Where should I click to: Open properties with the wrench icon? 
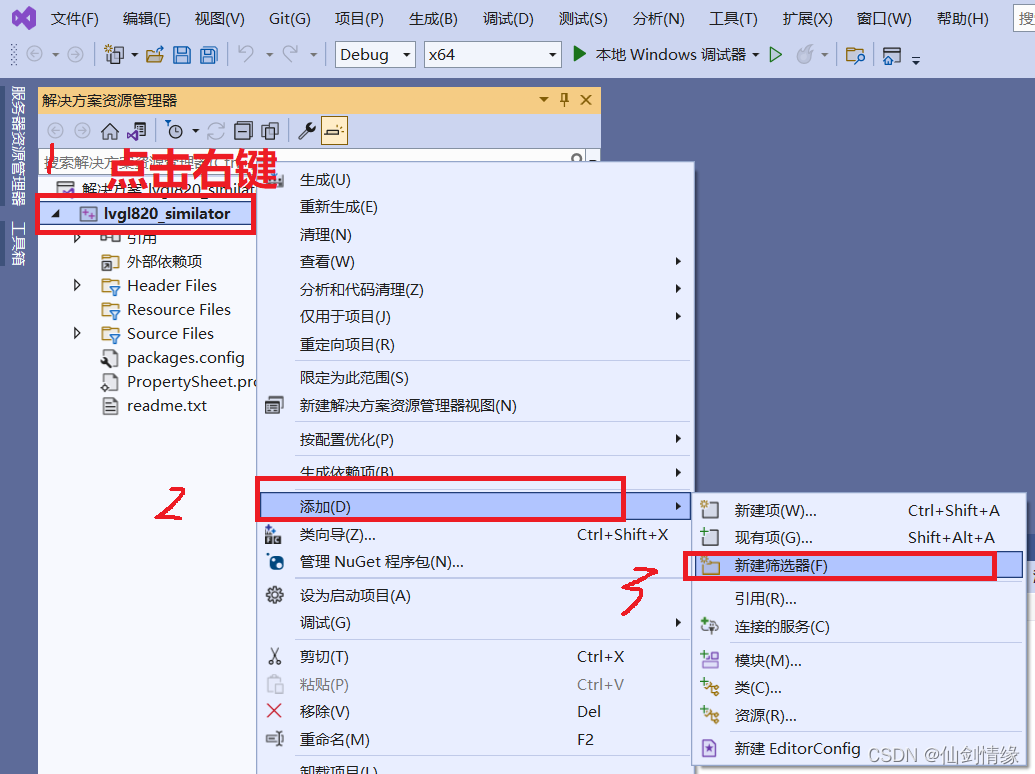coord(306,131)
